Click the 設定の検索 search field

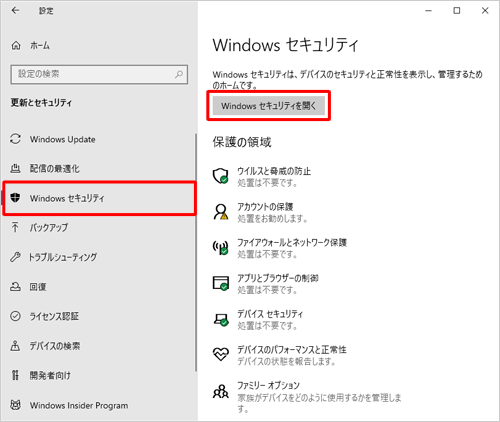click(x=99, y=74)
